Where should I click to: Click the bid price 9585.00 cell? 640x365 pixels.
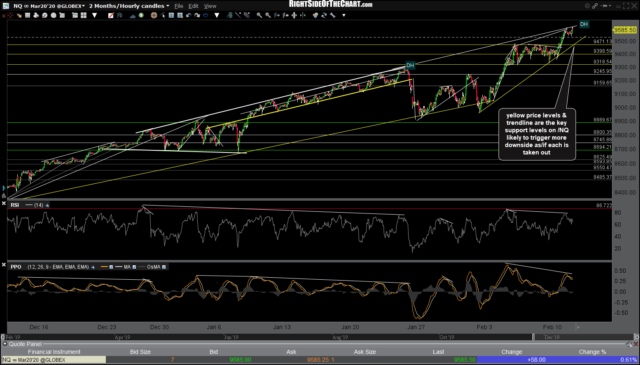pyautogui.click(x=240, y=360)
